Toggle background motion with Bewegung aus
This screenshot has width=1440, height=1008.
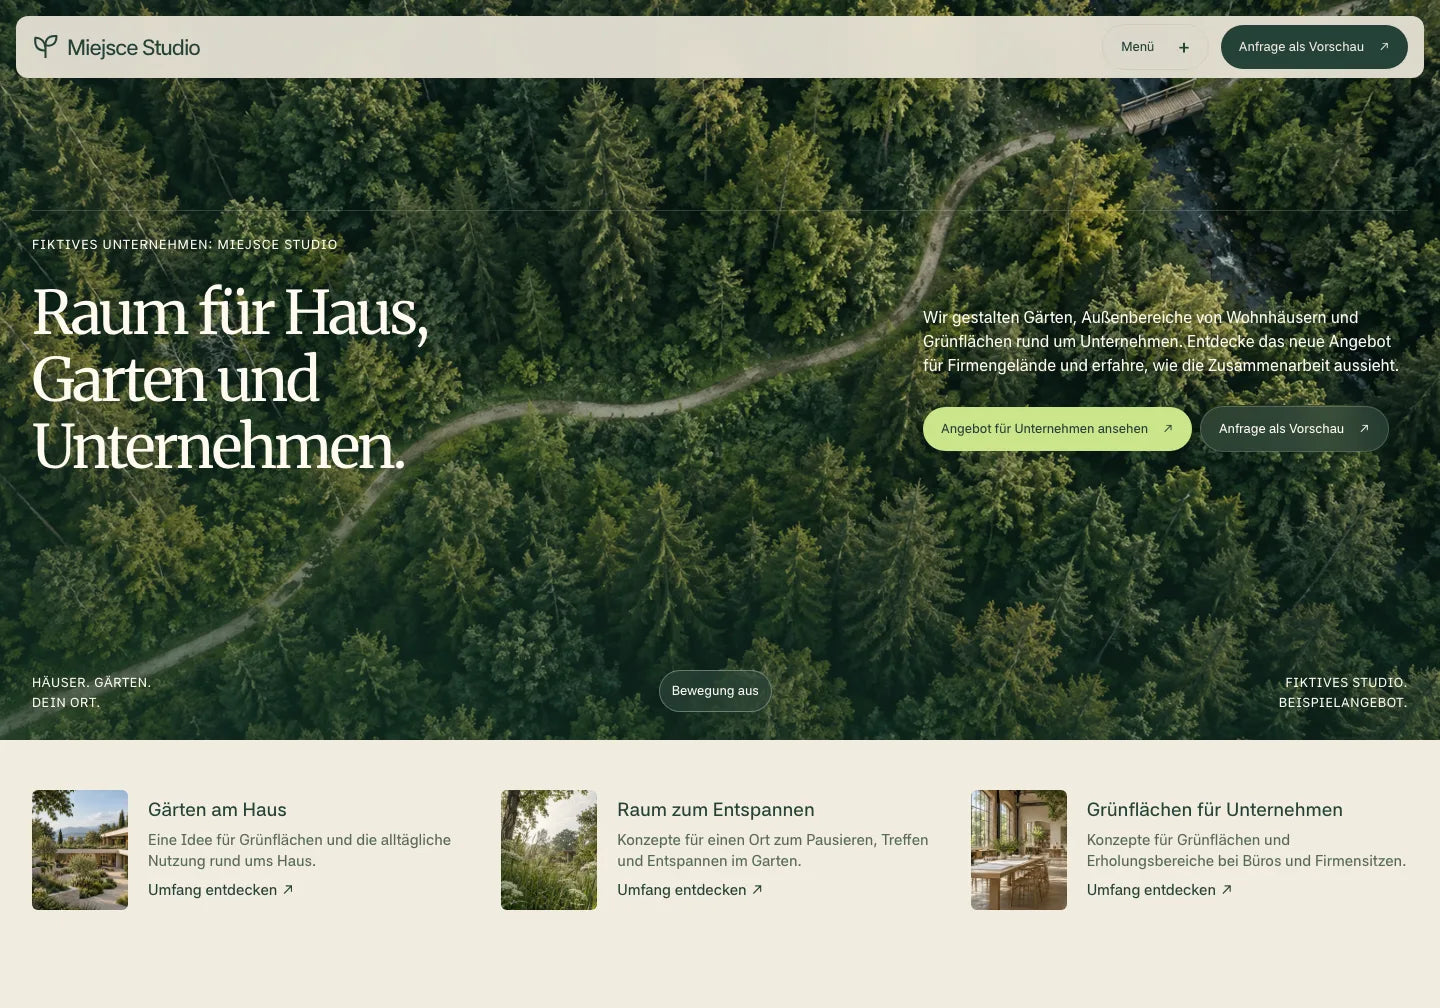coord(715,691)
